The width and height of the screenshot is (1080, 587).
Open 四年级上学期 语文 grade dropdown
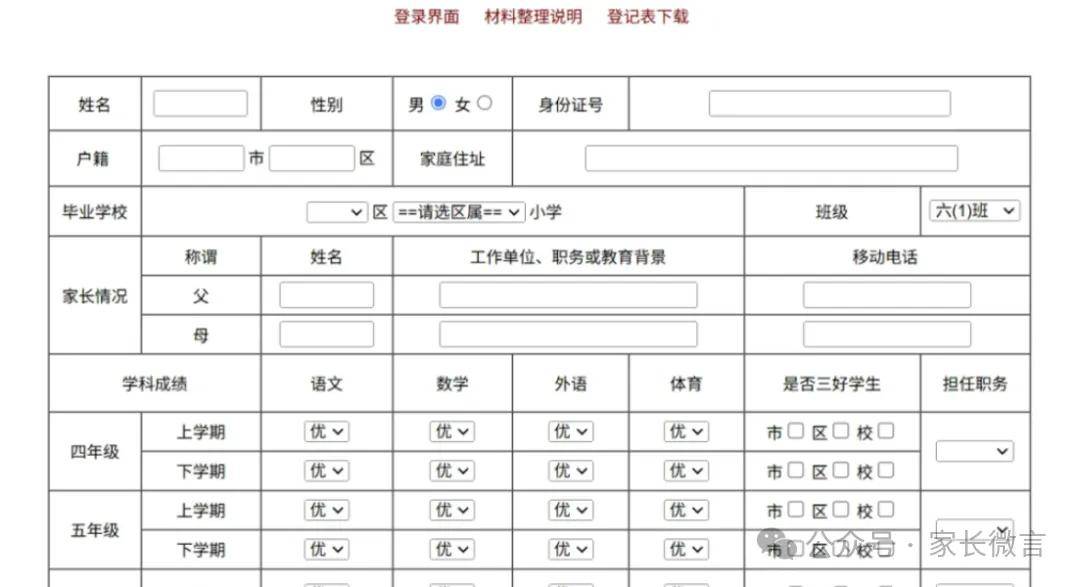click(x=326, y=432)
